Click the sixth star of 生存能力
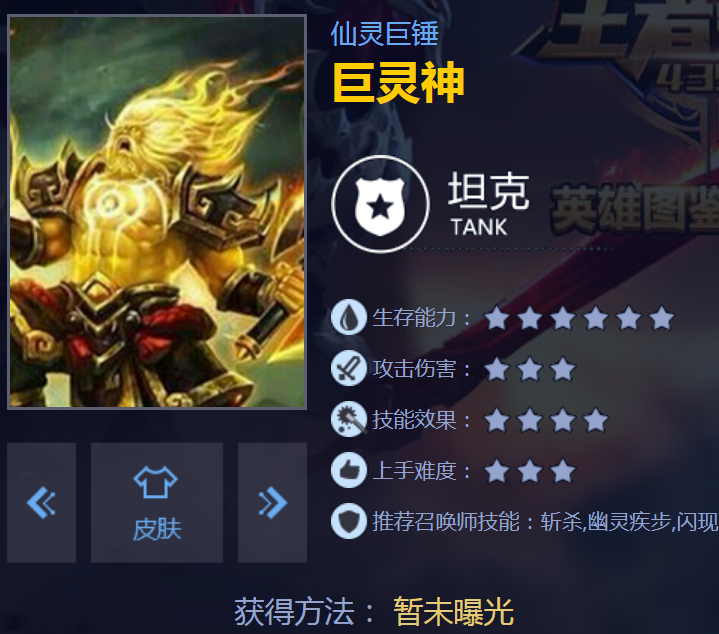Viewport: 719px width, 634px height. (x=662, y=318)
